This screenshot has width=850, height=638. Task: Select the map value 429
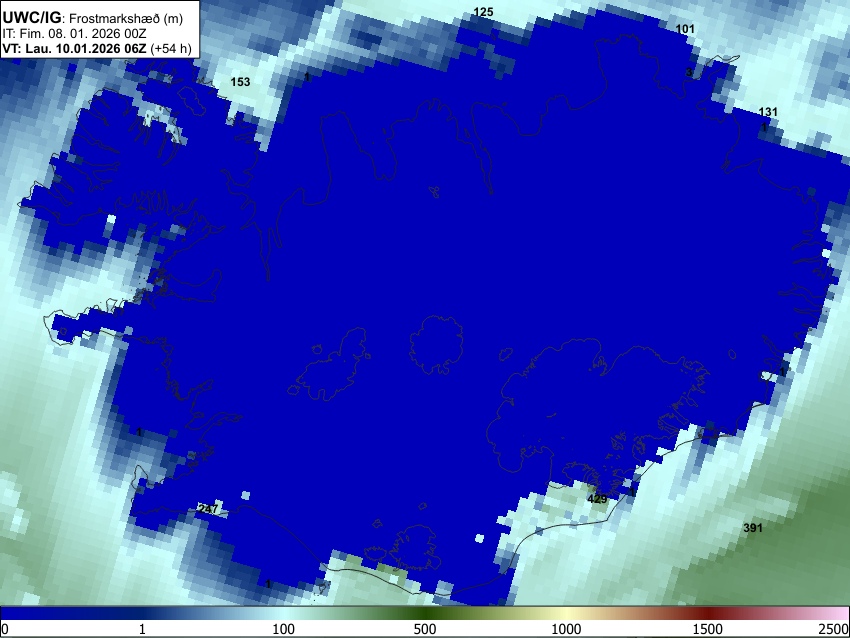(x=597, y=499)
